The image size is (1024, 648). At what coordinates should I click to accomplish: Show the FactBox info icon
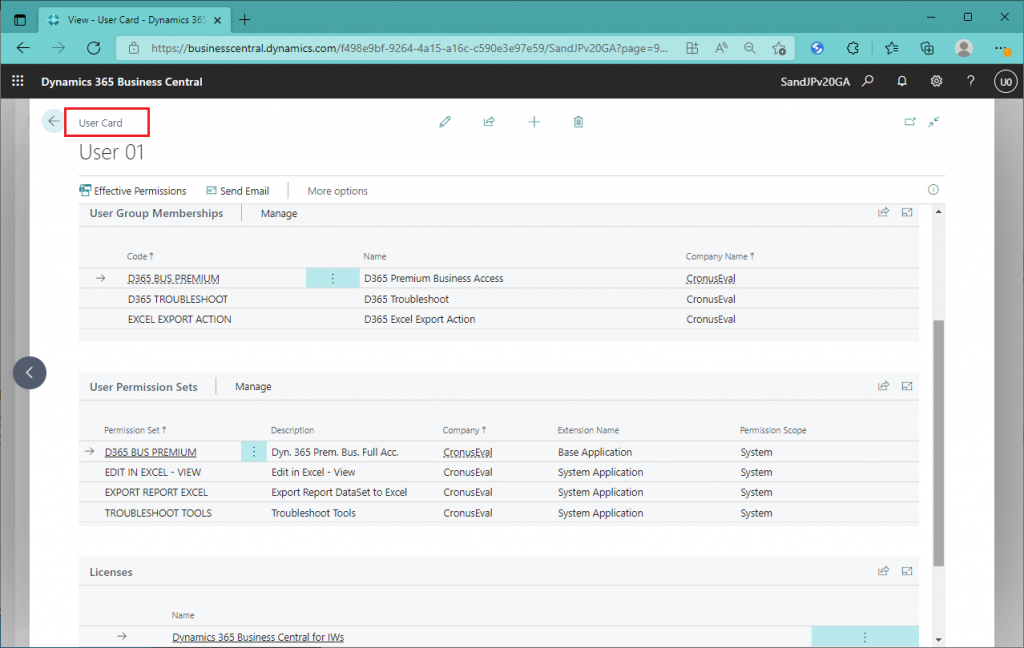tap(933, 189)
